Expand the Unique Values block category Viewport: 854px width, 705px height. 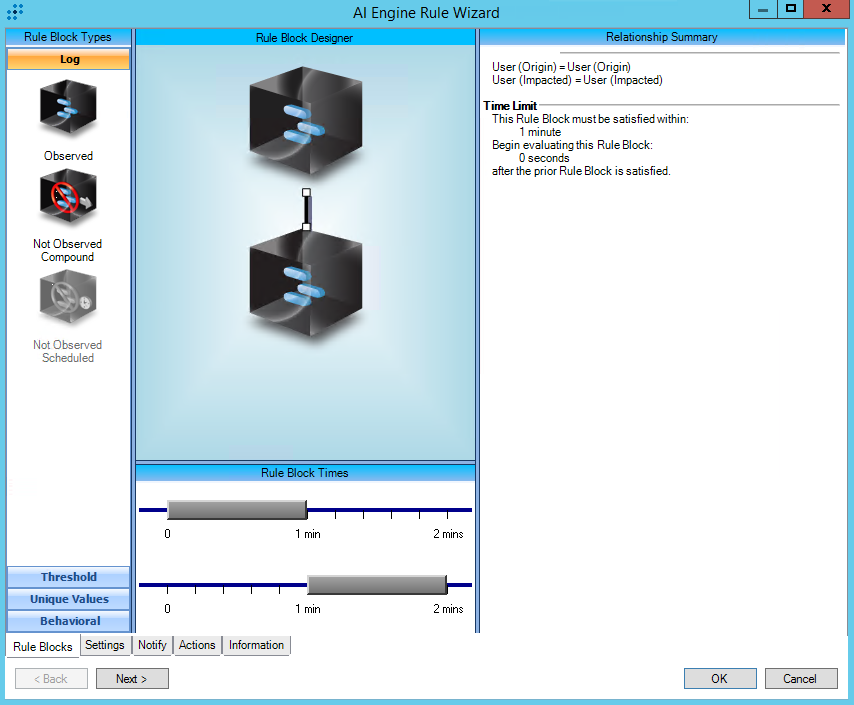69,599
